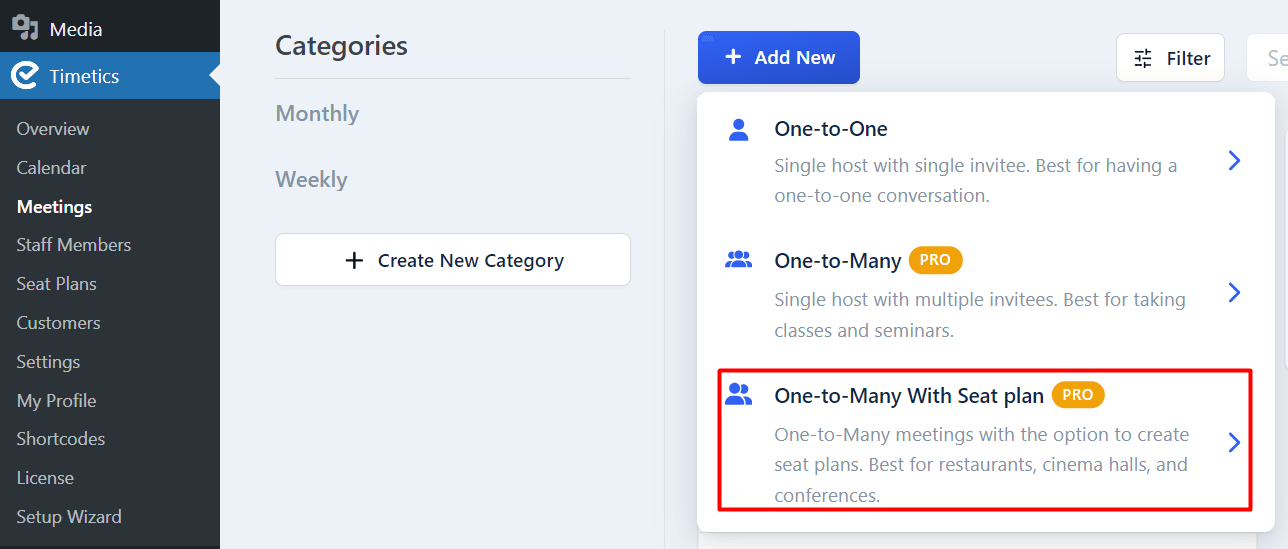Click the Media library icon in sidebar
Viewport: 1288px width, 549px height.
click(25, 27)
